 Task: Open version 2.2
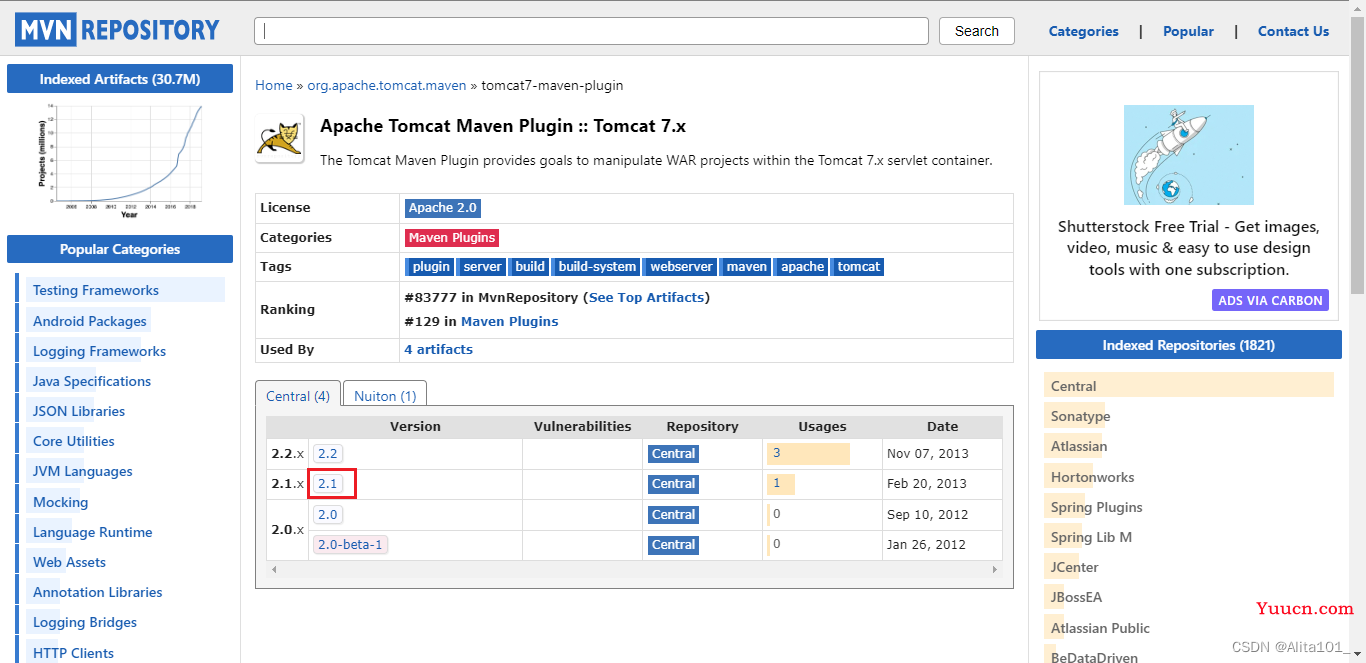pyautogui.click(x=328, y=453)
